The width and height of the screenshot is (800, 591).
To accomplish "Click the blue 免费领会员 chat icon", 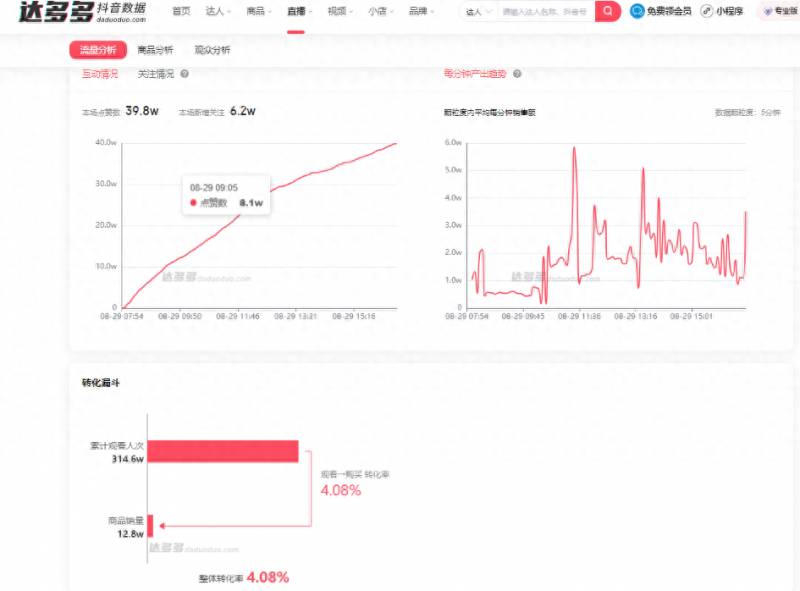I will click(x=637, y=11).
